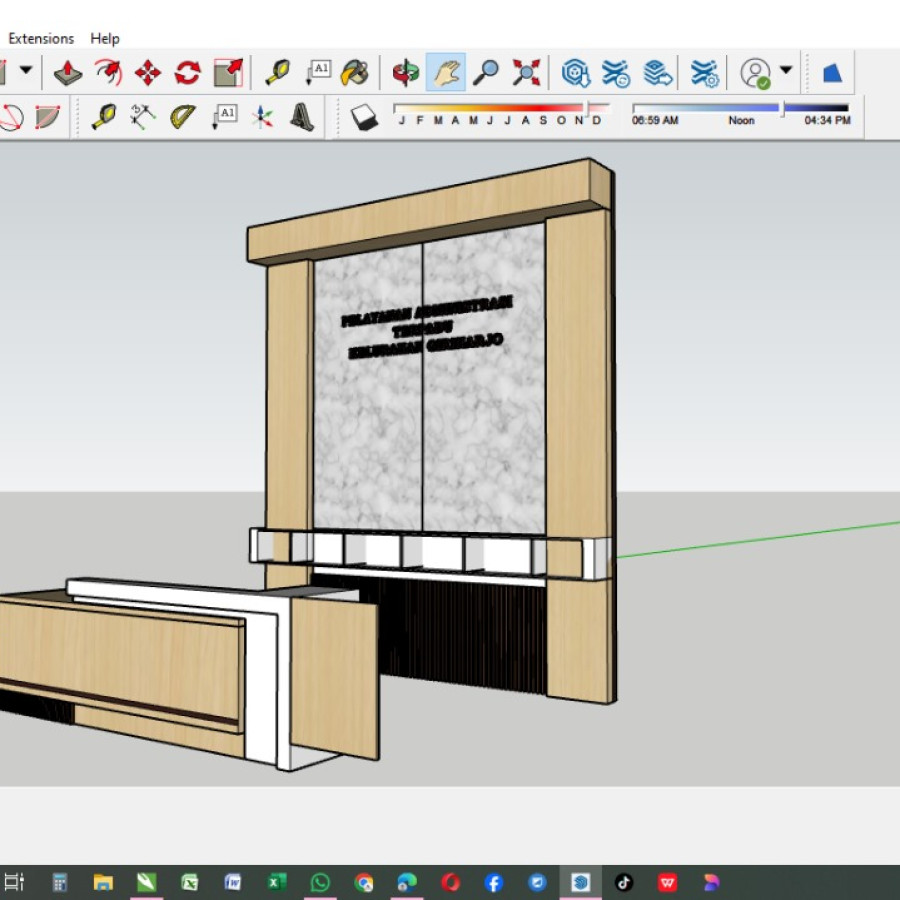Open the Extension Manager
Screen dimensions: 900x900
[704, 73]
